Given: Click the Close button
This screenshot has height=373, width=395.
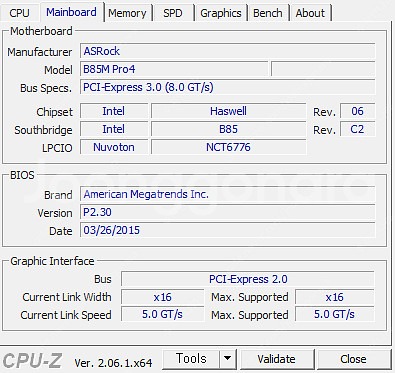Looking at the screenshot, I should [x=353, y=359].
